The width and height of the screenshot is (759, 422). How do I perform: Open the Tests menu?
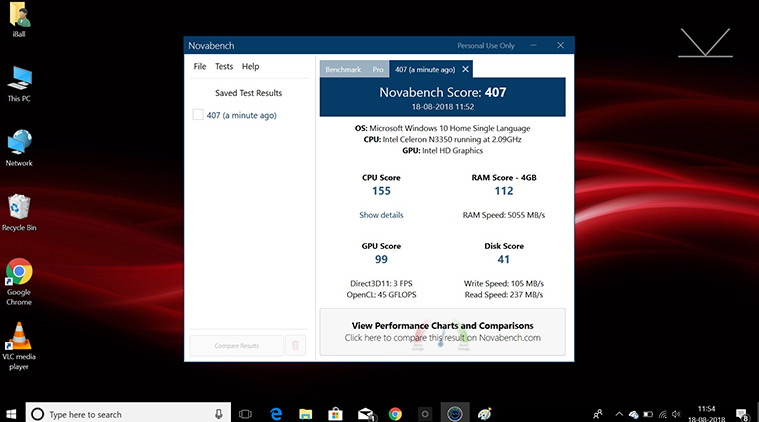click(224, 66)
